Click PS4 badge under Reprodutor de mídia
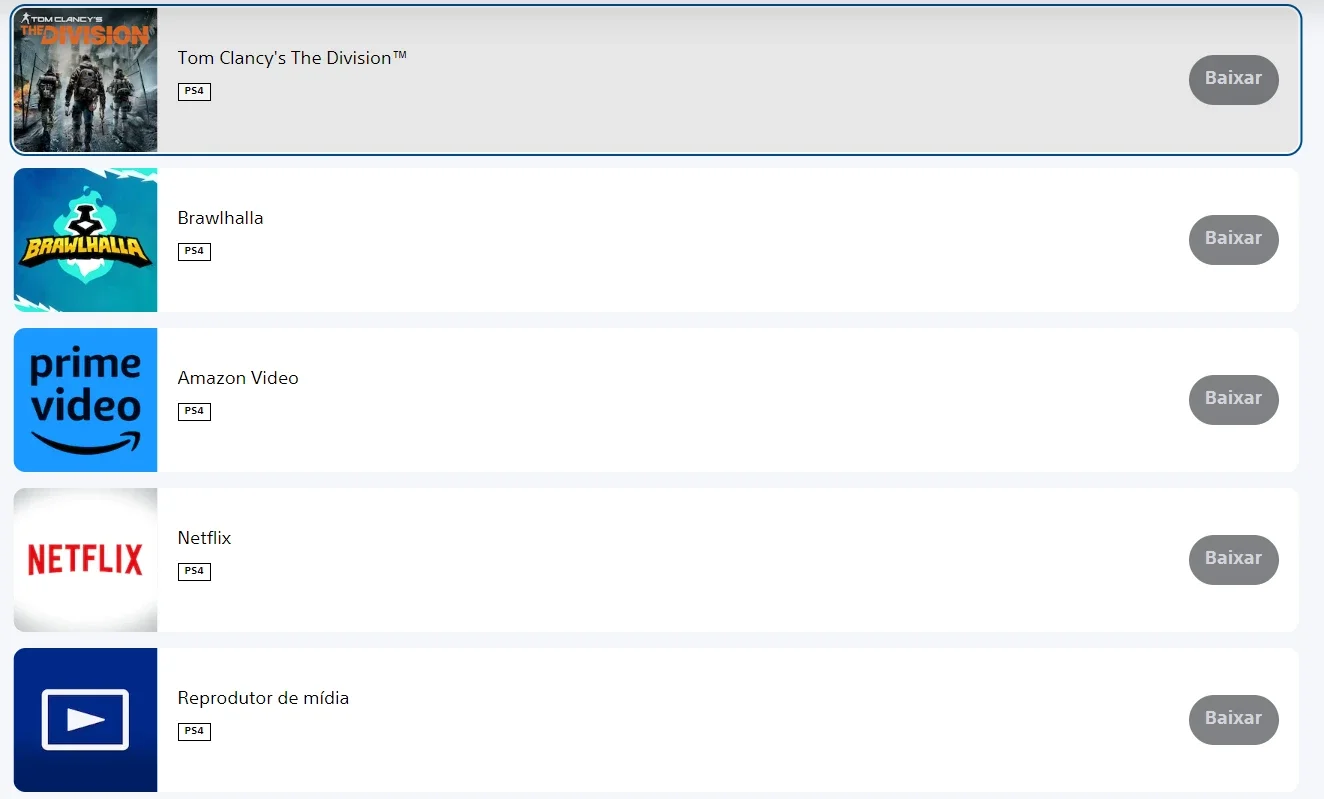This screenshot has width=1324, height=799. coord(194,732)
